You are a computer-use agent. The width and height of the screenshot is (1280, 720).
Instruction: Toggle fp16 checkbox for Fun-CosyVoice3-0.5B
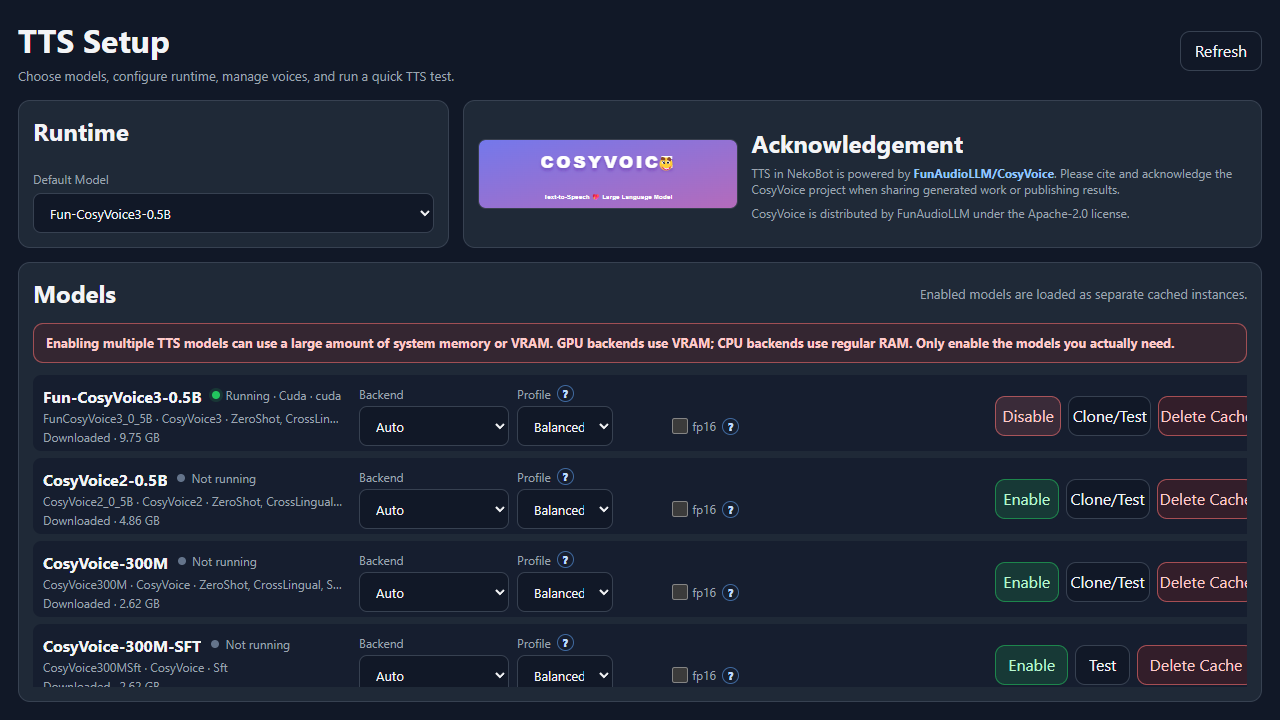click(680, 427)
